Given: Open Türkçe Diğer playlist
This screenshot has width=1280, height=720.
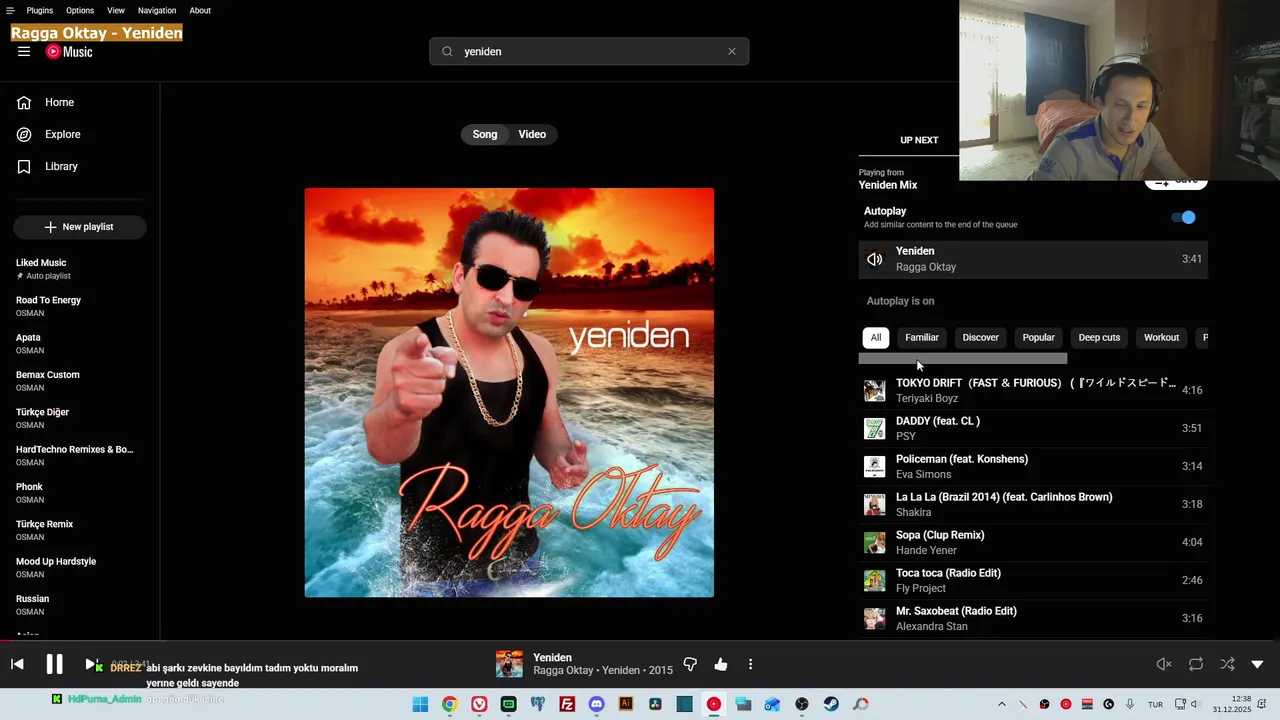Looking at the screenshot, I should click(x=80, y=418).
